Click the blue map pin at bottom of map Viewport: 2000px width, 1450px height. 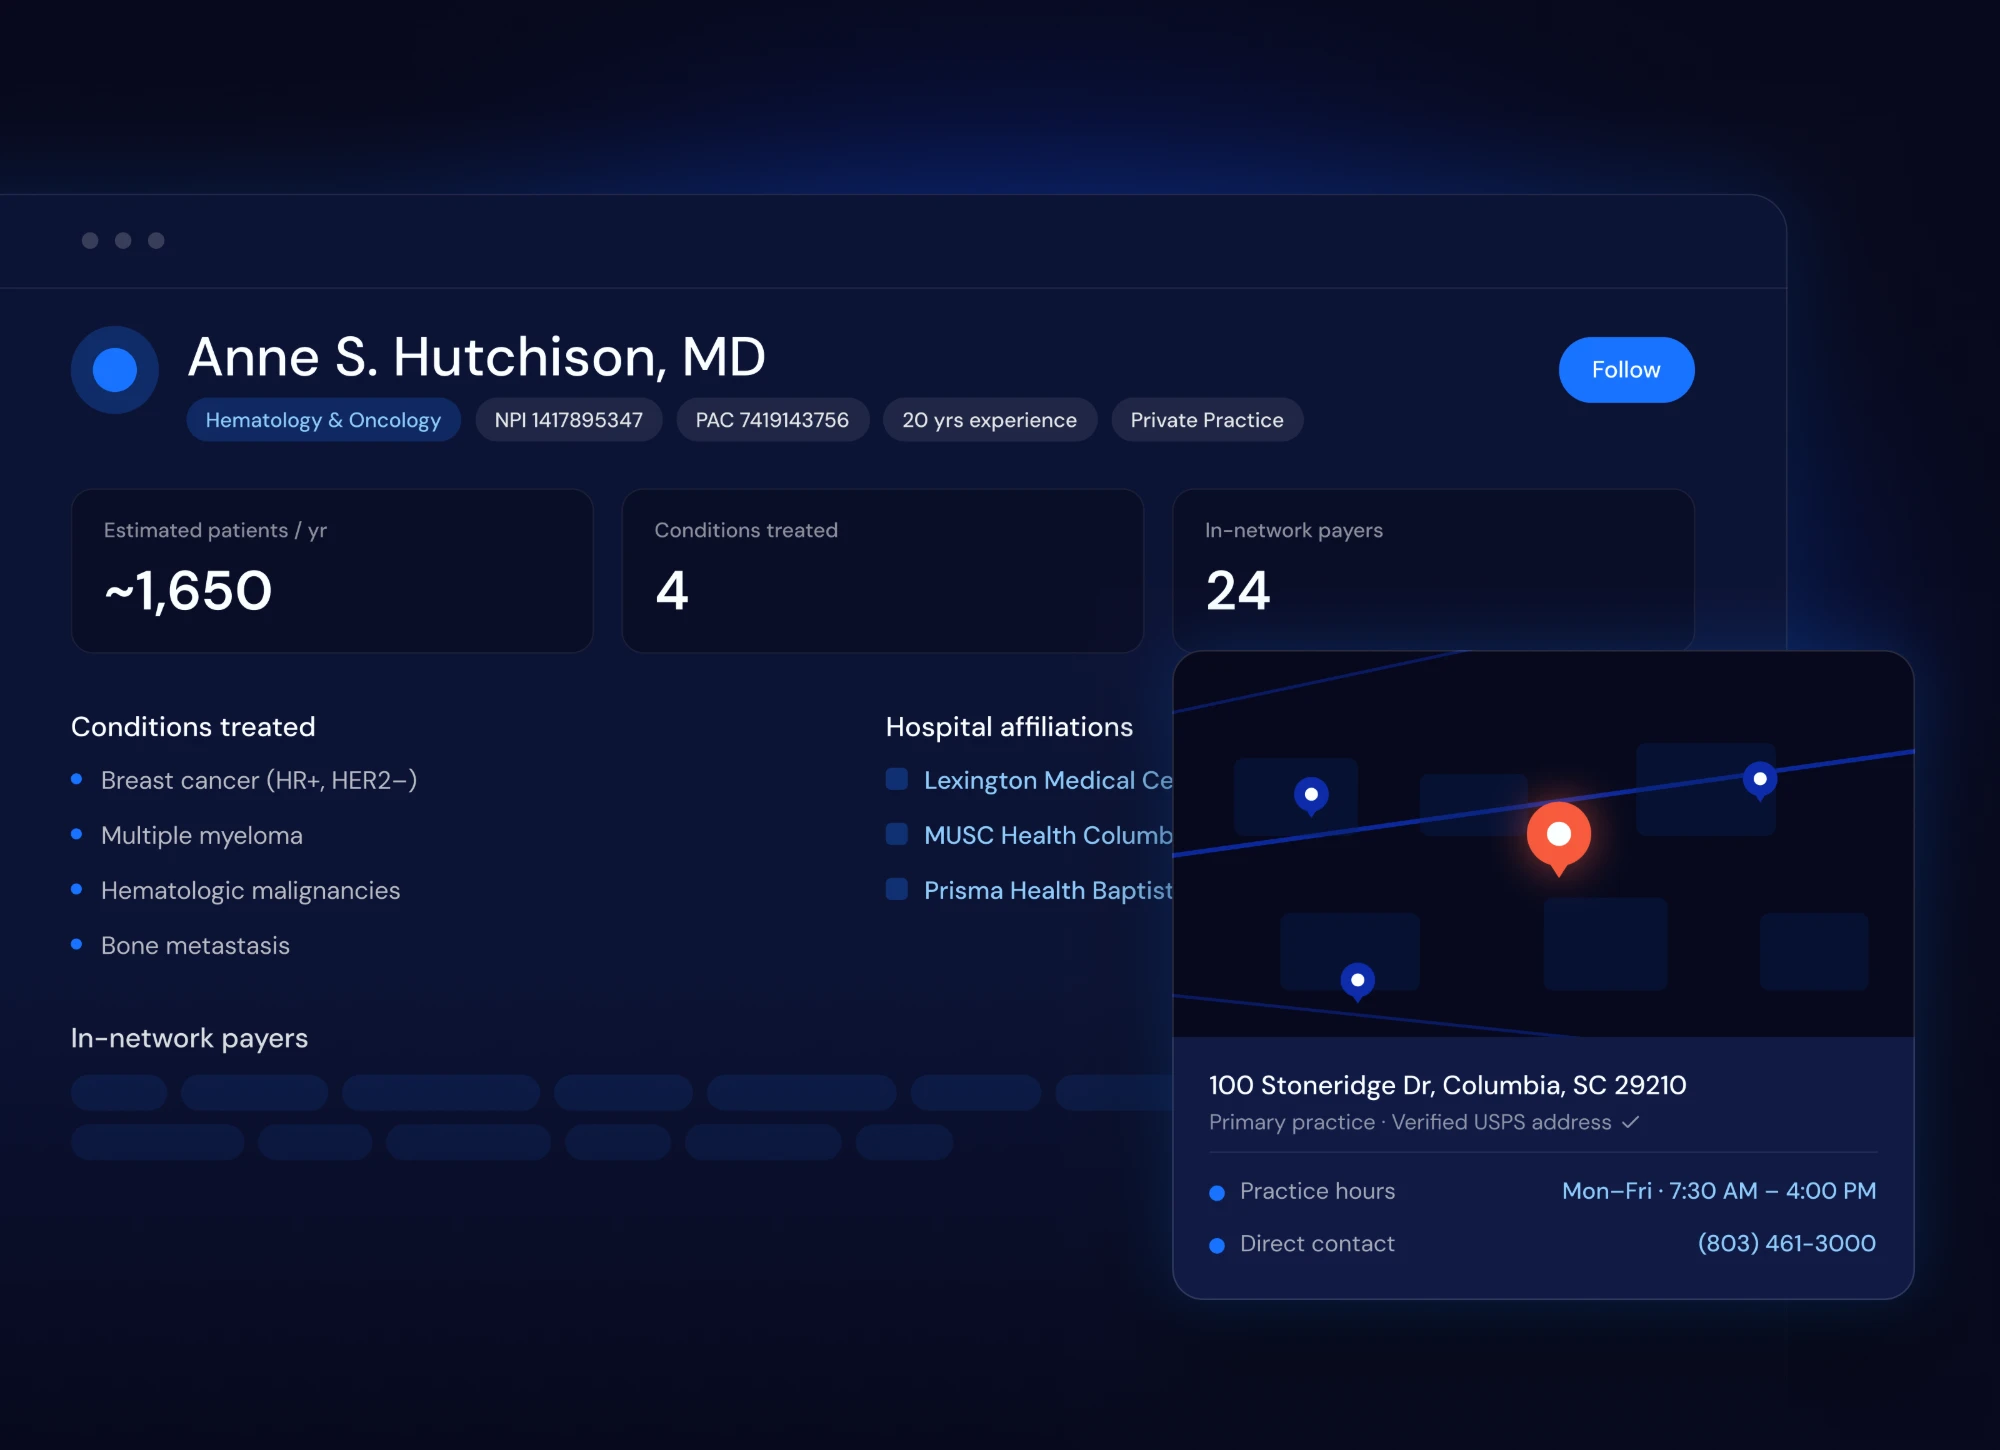[1358, 982]
